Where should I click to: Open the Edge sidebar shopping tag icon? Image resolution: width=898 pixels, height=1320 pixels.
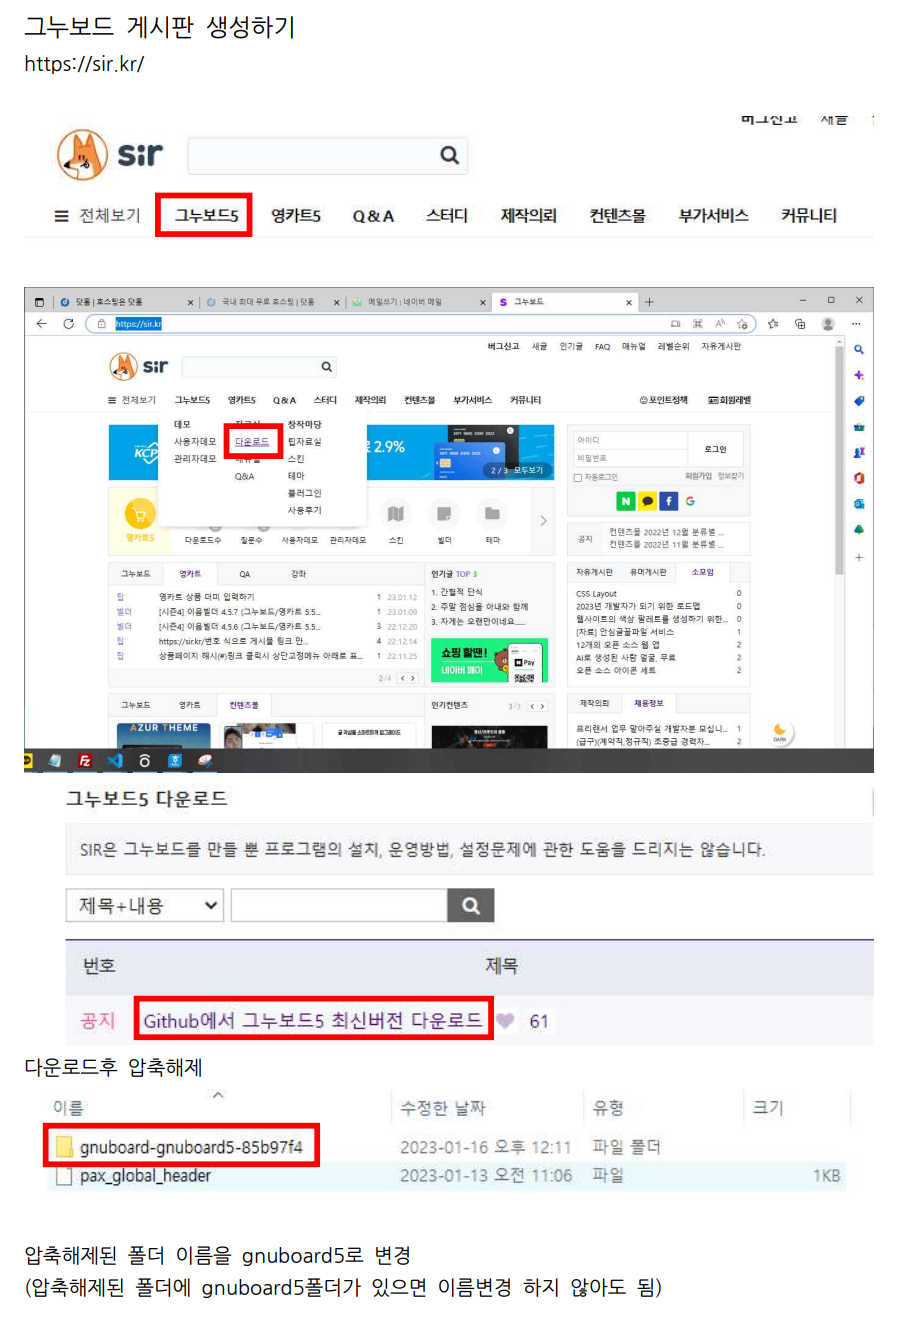pos(859,401)
